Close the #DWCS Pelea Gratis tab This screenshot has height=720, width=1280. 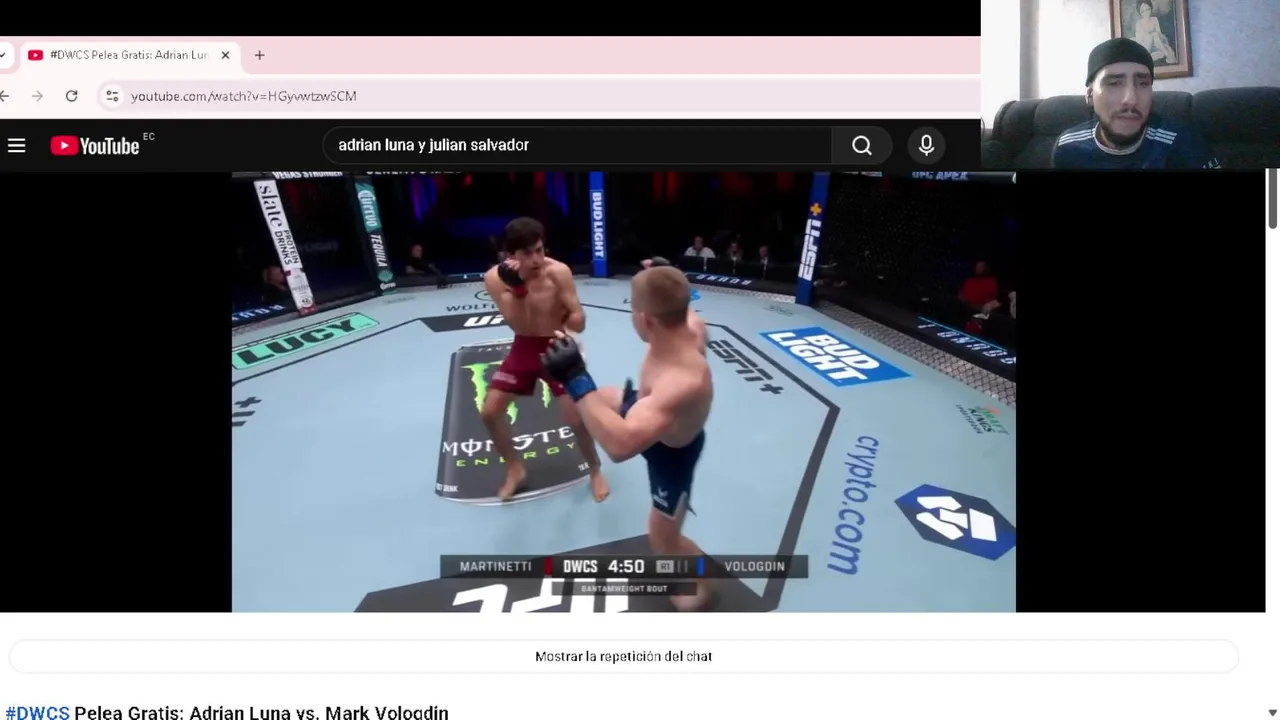(x=225, y=55)
